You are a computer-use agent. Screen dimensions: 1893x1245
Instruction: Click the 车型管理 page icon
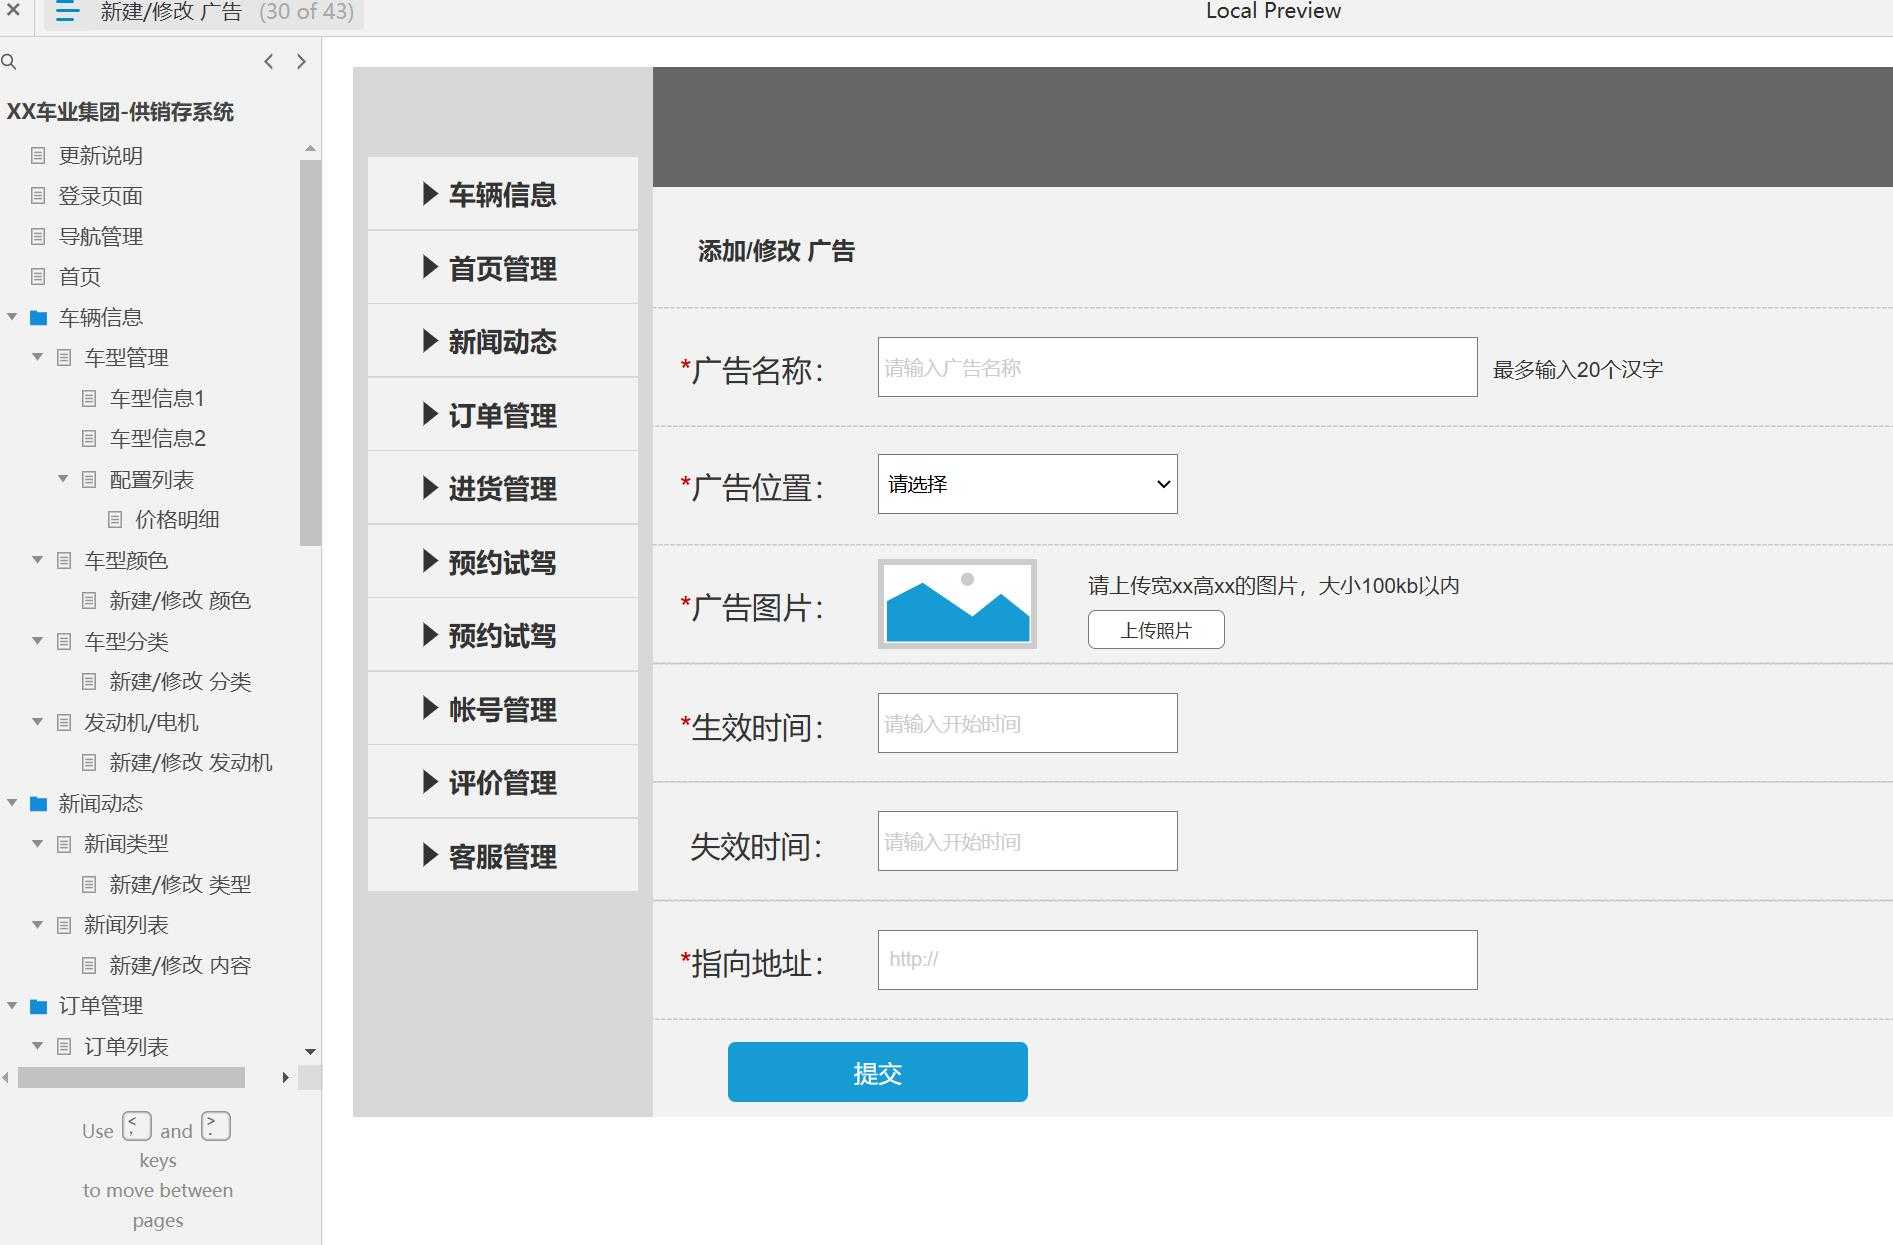click(63, 357)
